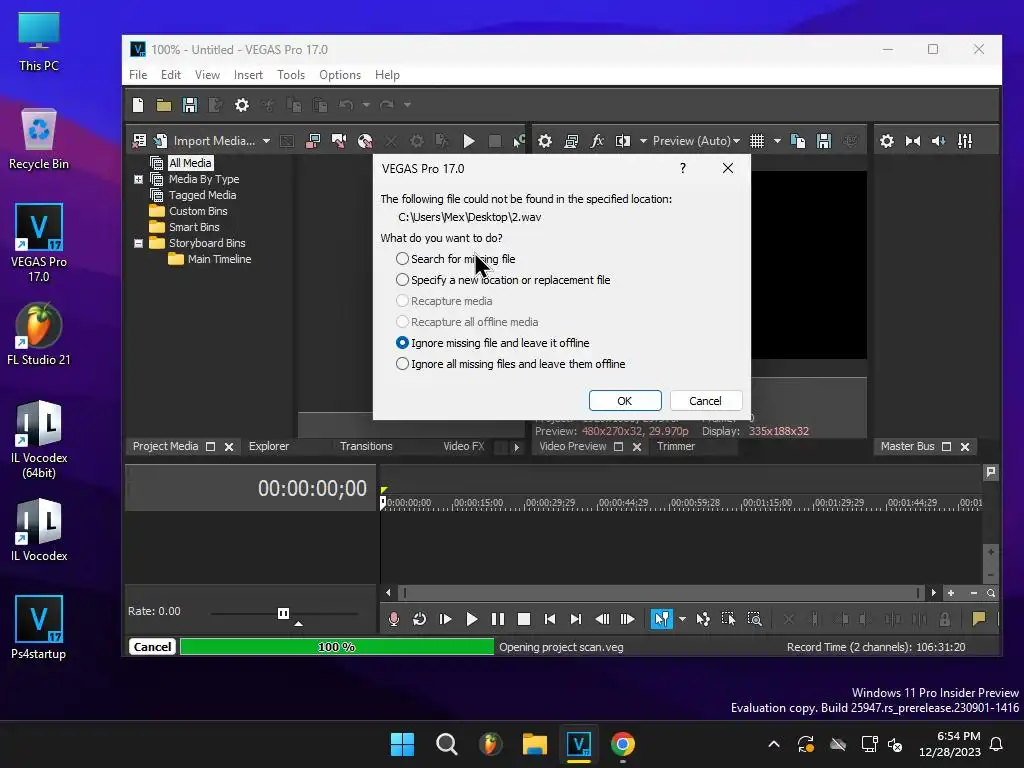This screenshot has width=1024, height=768.
Task: Switch to the Video FX tab
Action: click(464, 446)
